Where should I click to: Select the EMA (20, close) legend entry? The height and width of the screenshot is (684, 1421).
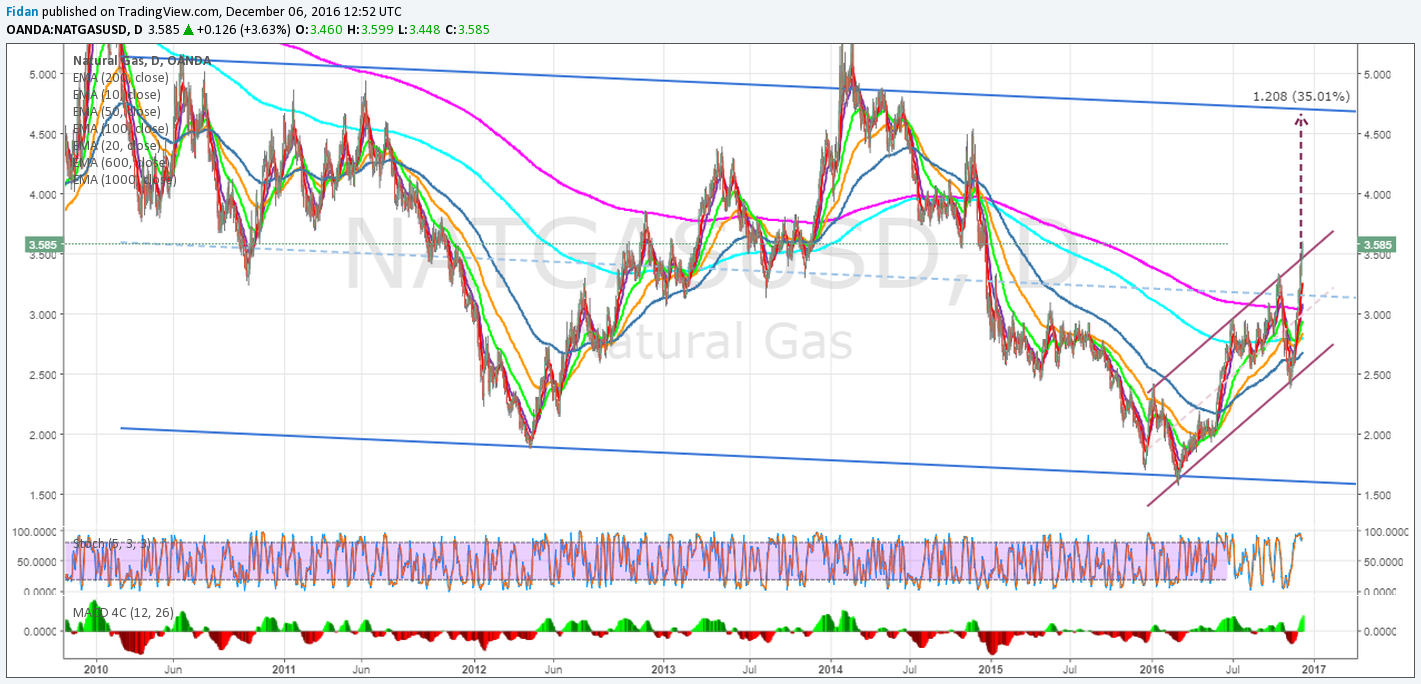click(117, 146)
